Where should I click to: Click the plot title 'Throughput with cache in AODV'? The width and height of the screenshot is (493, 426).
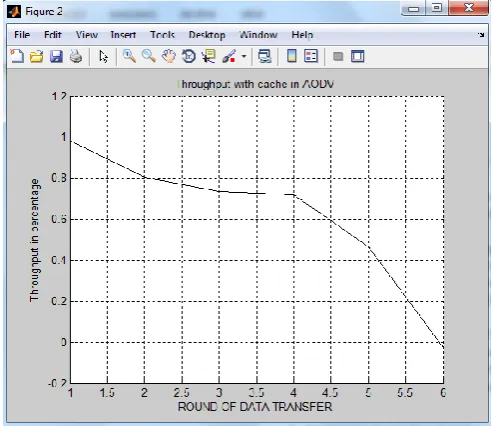click(x=256, y=84)
